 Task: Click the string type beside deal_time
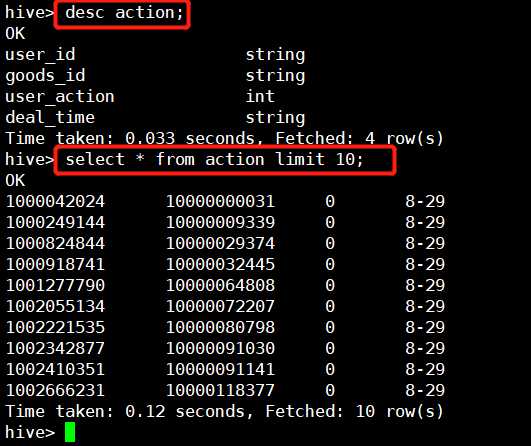(x=275, y=118)
